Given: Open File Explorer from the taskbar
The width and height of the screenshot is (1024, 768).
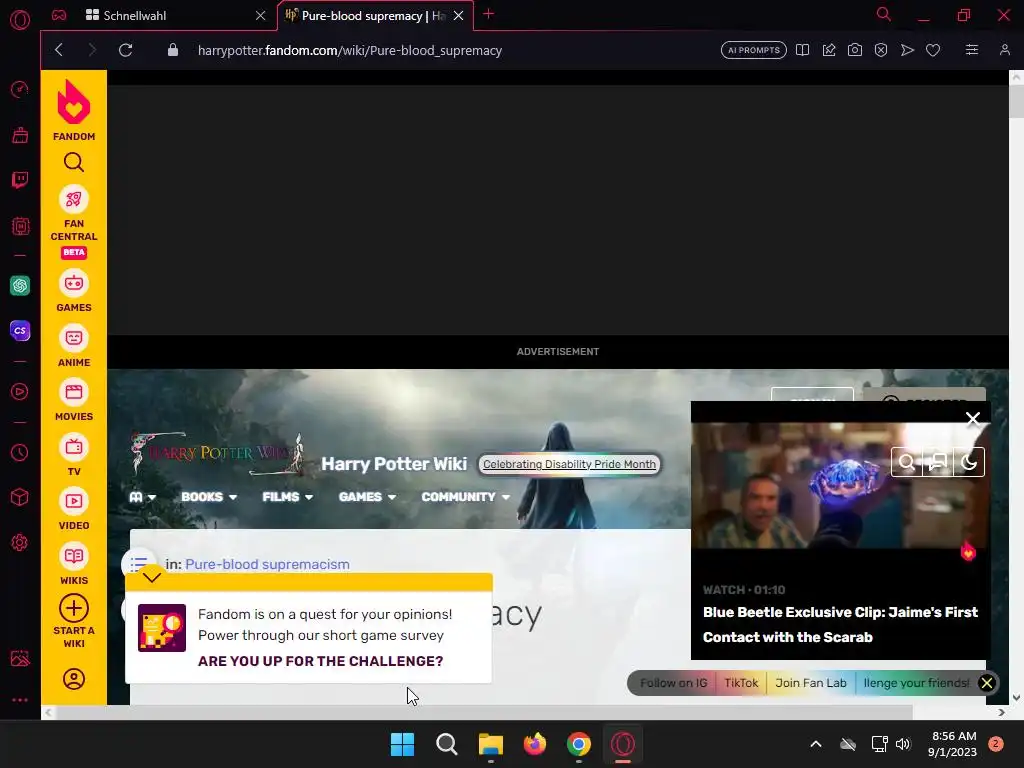Looking at the screenshot, I should tap(490, 744).
